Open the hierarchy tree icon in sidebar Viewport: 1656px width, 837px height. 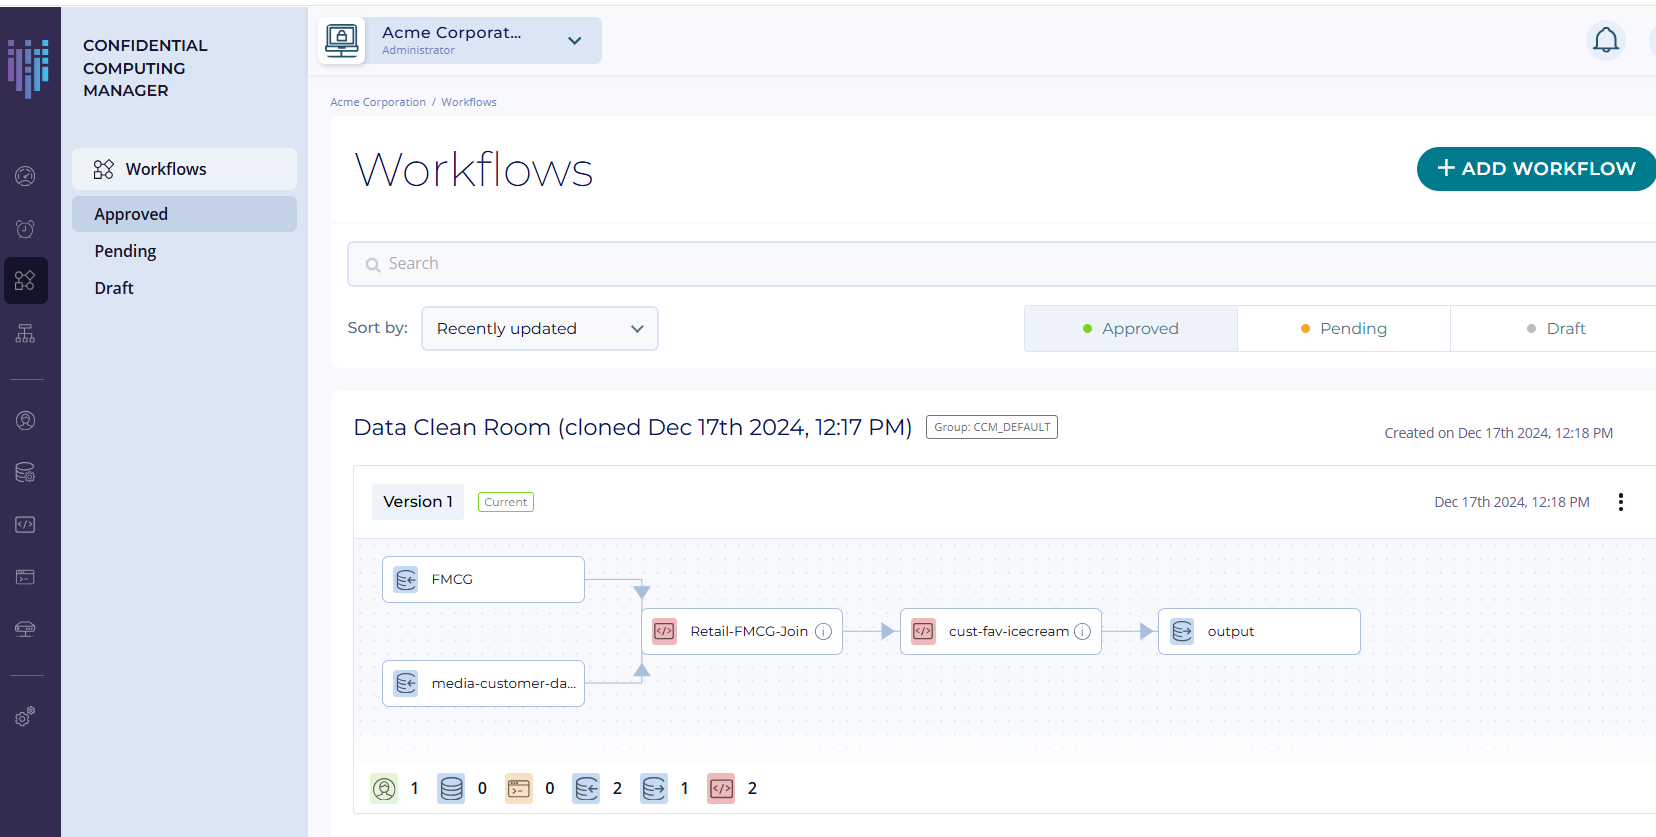pyautogui.click(x=25, y=333)
